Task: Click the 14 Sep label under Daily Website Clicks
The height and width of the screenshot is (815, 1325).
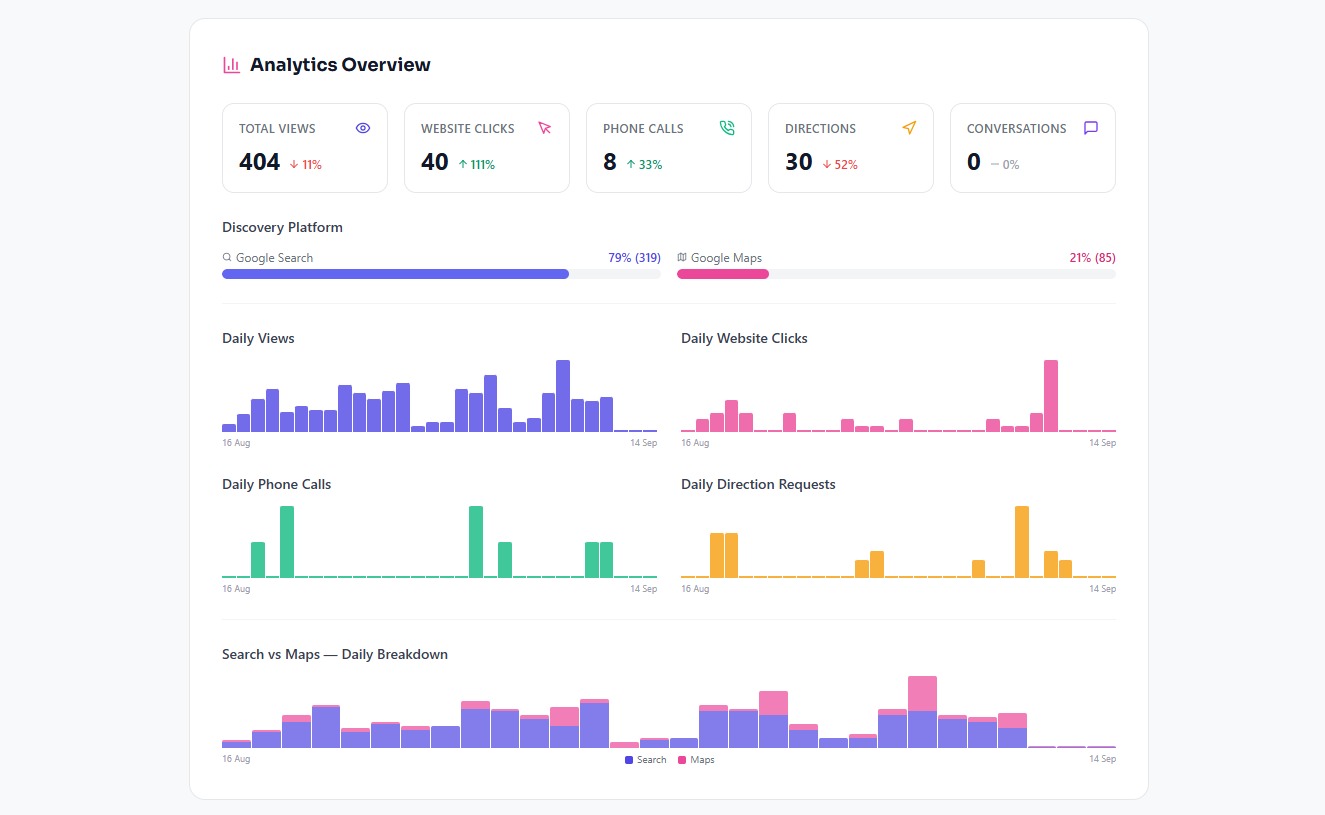Action: point(1102,443)
